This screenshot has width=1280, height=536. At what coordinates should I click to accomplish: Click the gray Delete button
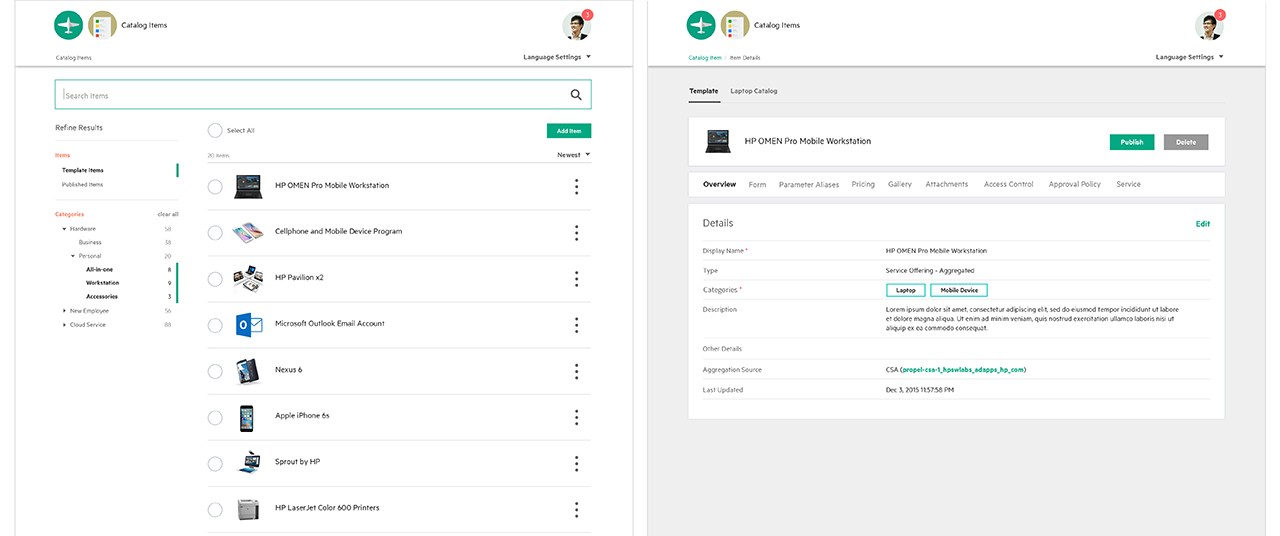1186,142
